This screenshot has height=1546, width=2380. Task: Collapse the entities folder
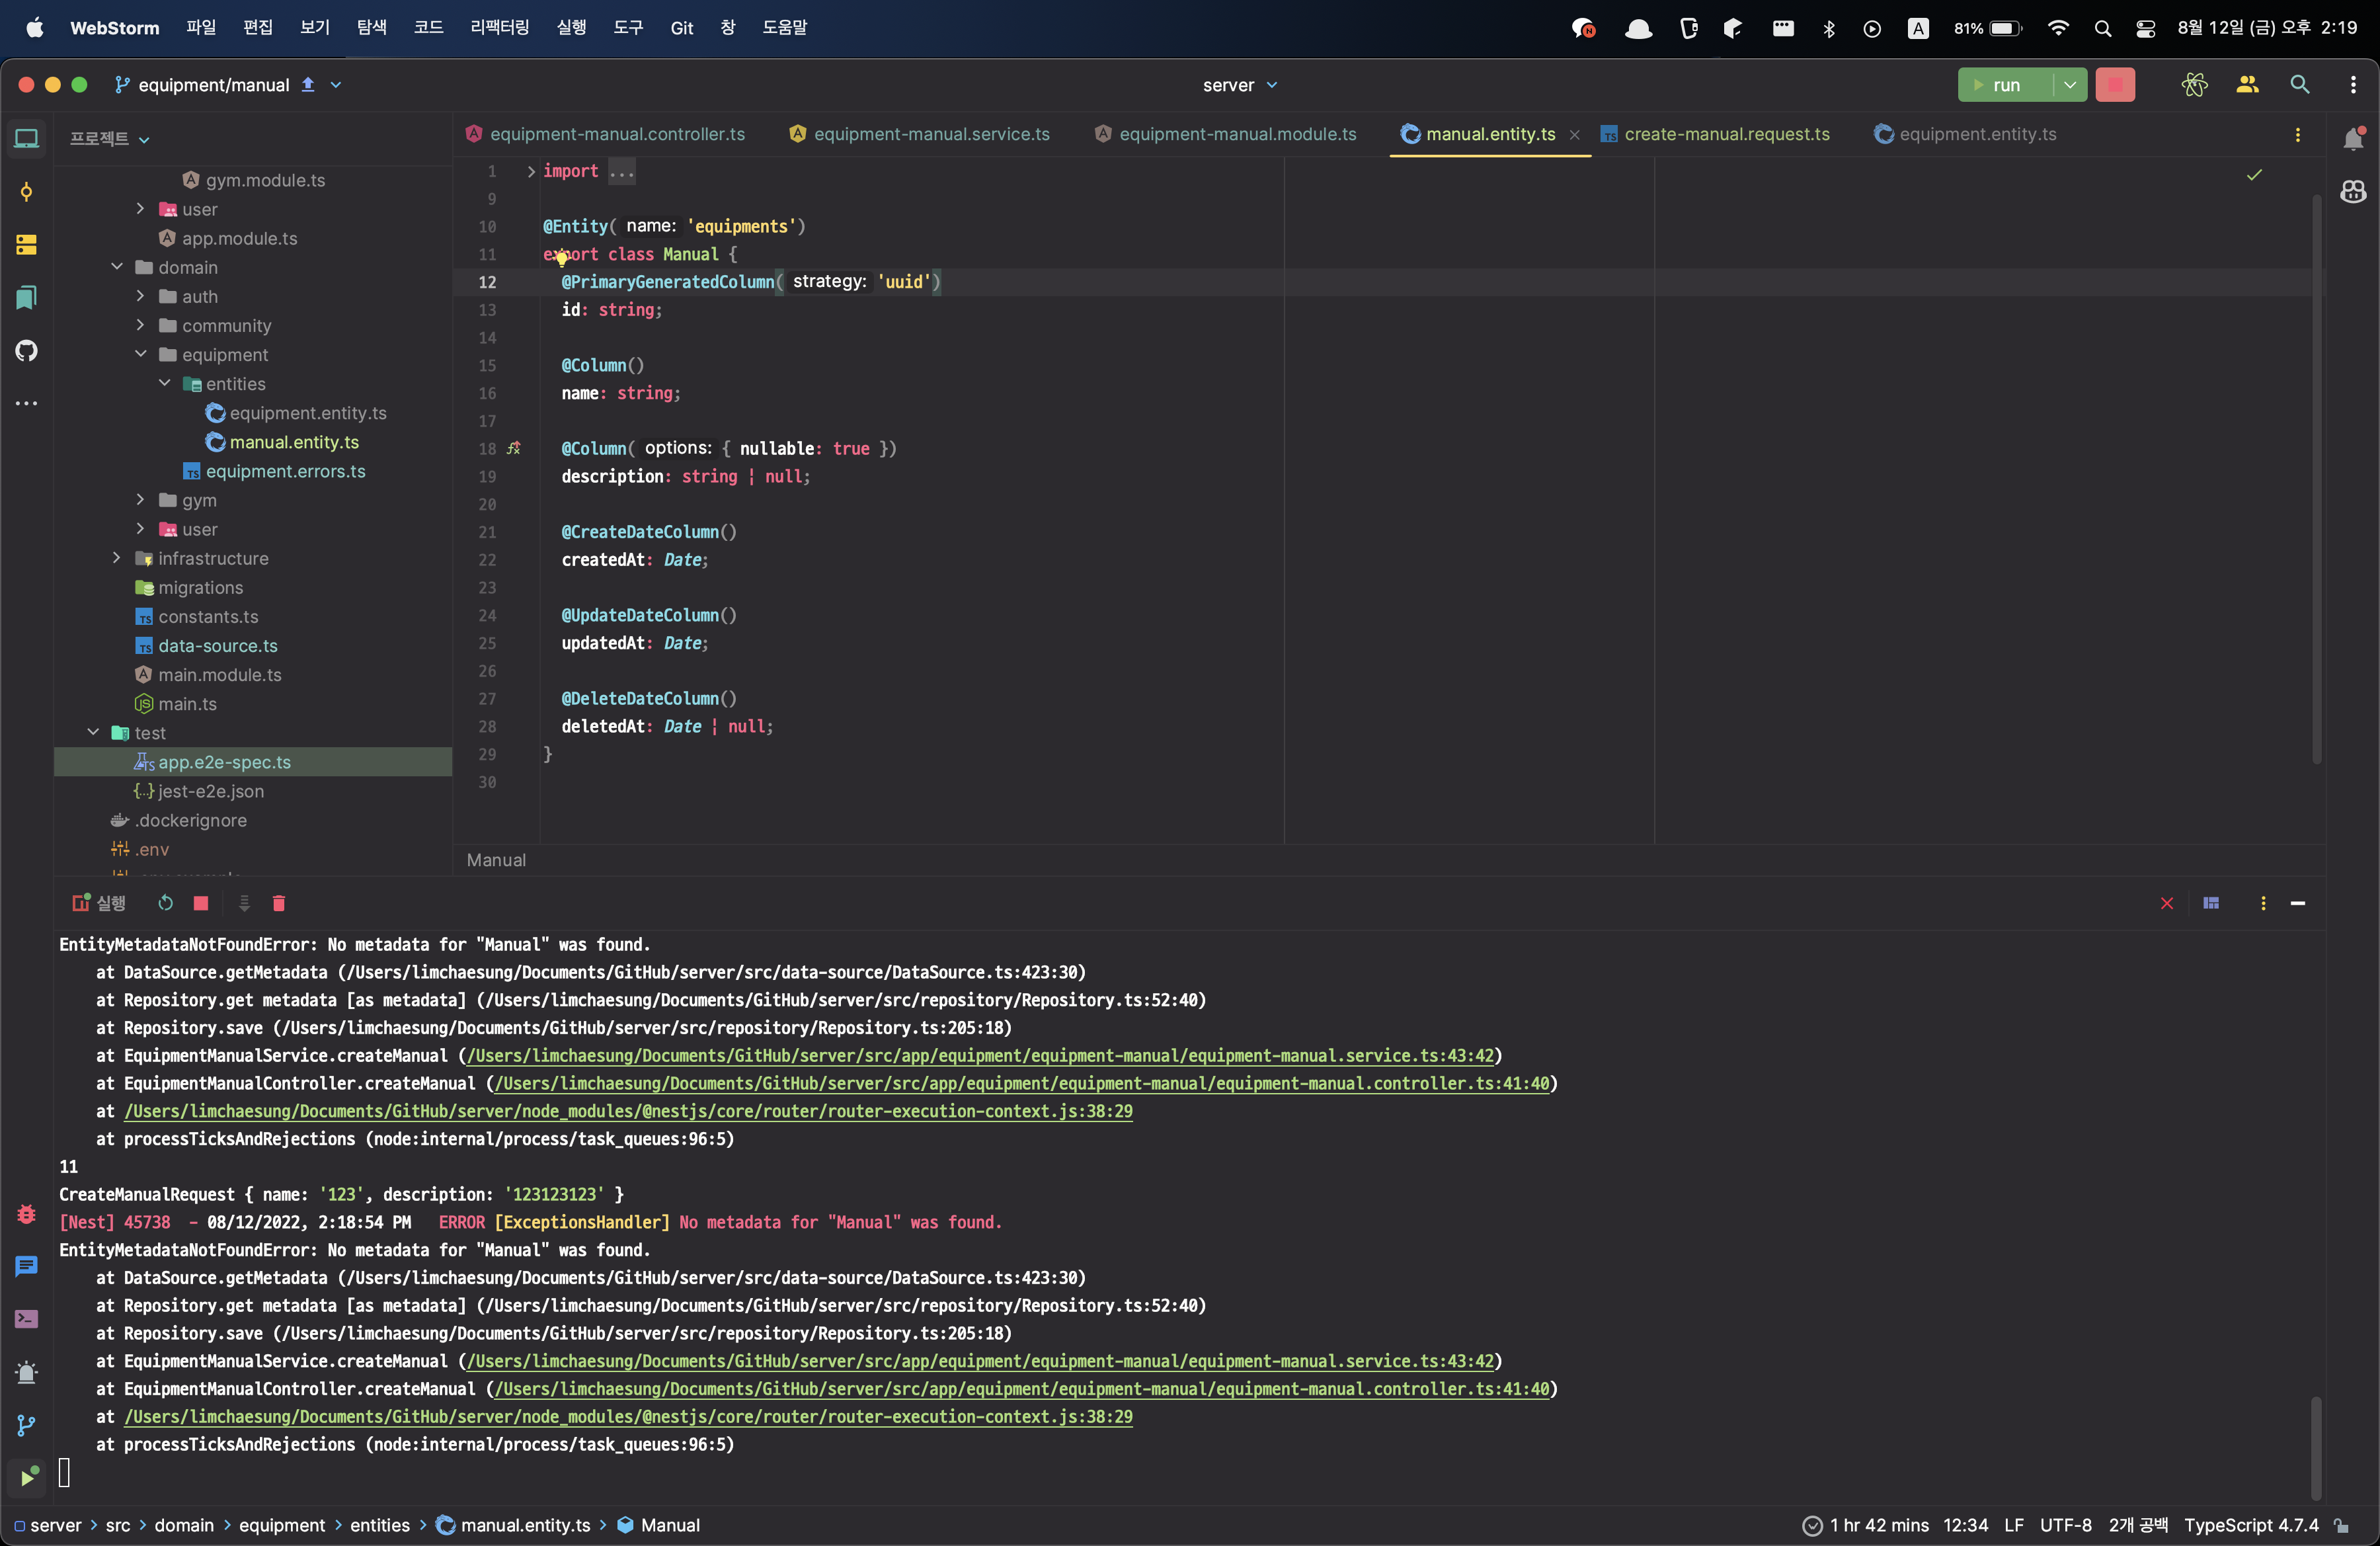[x=165, y=384]
